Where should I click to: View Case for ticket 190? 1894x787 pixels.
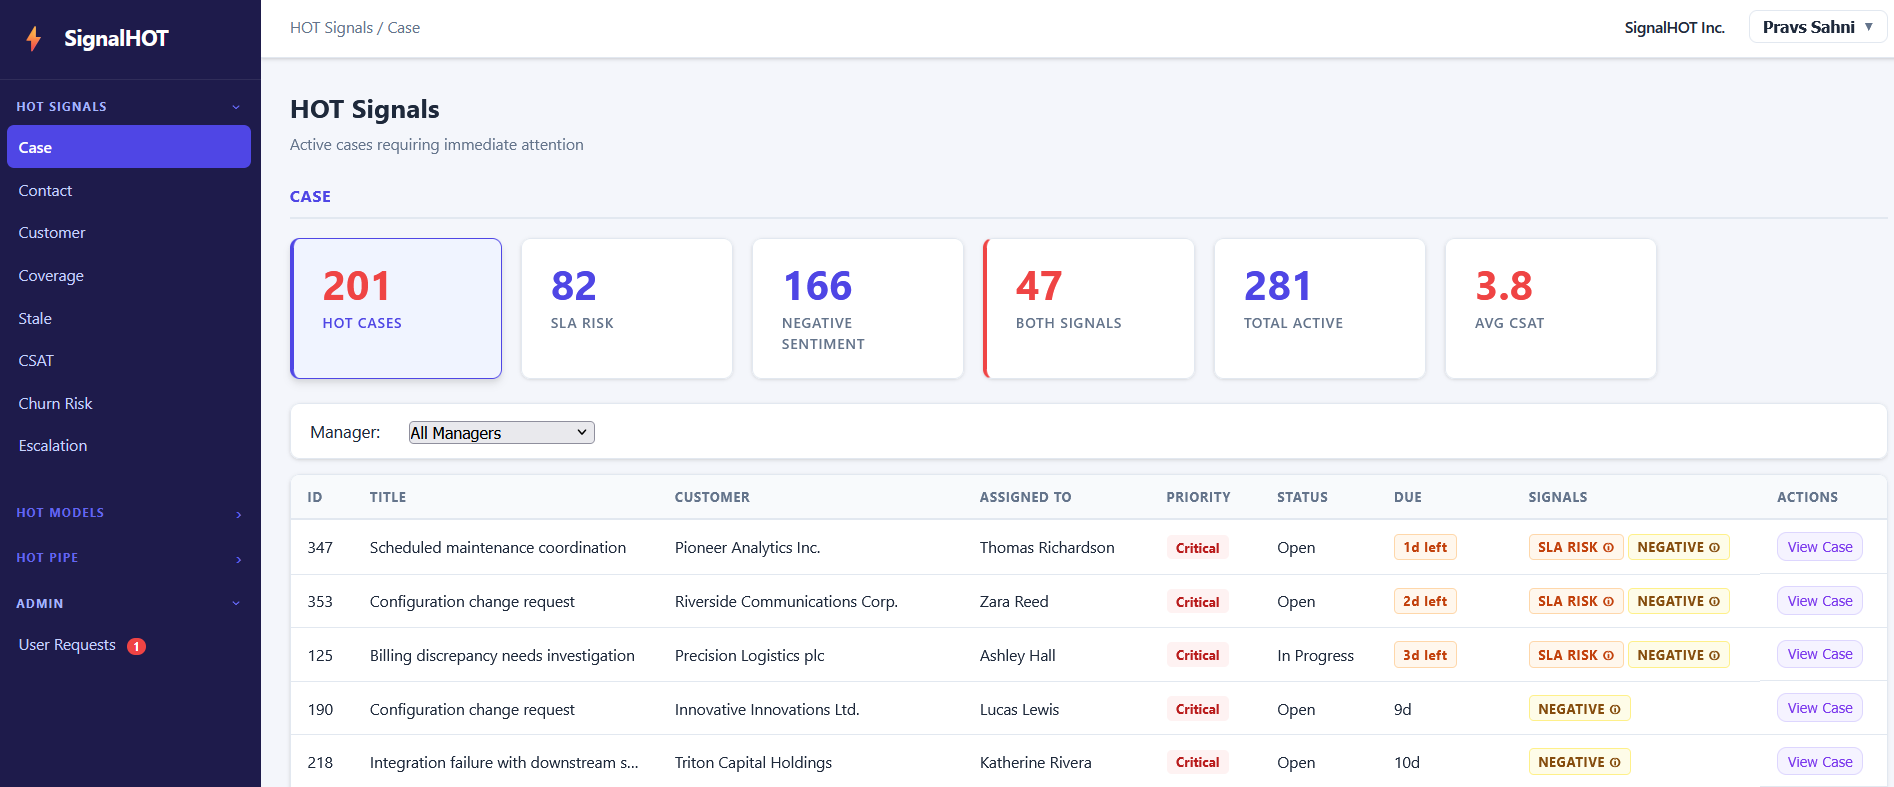click(1820, 708)
